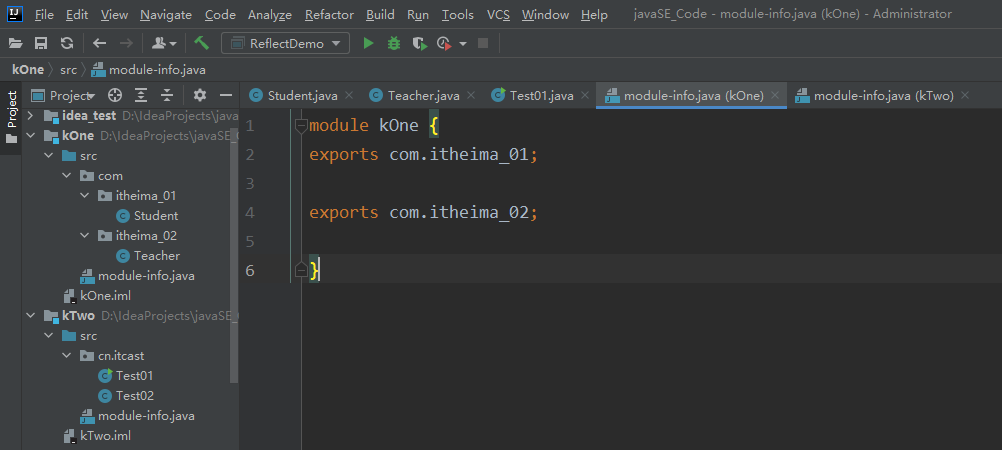The width and height of the screenshot is (1002, 450).
Task: Click the Open folder toolbar icon
Action: point(15,43)
